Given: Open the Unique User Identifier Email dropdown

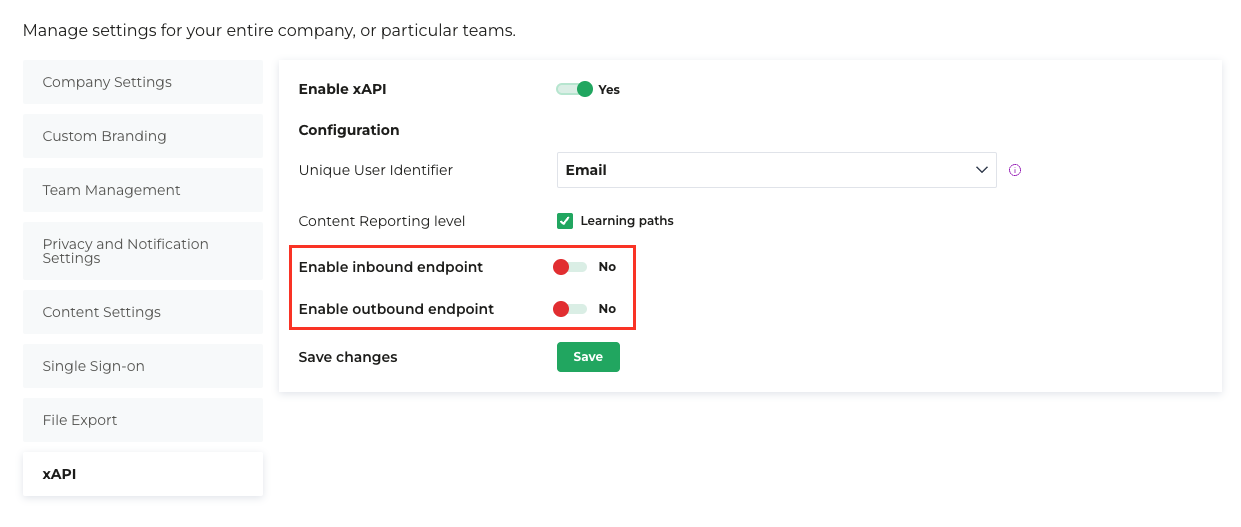Looking at the screenshot, I should click(x=776, y=170).
